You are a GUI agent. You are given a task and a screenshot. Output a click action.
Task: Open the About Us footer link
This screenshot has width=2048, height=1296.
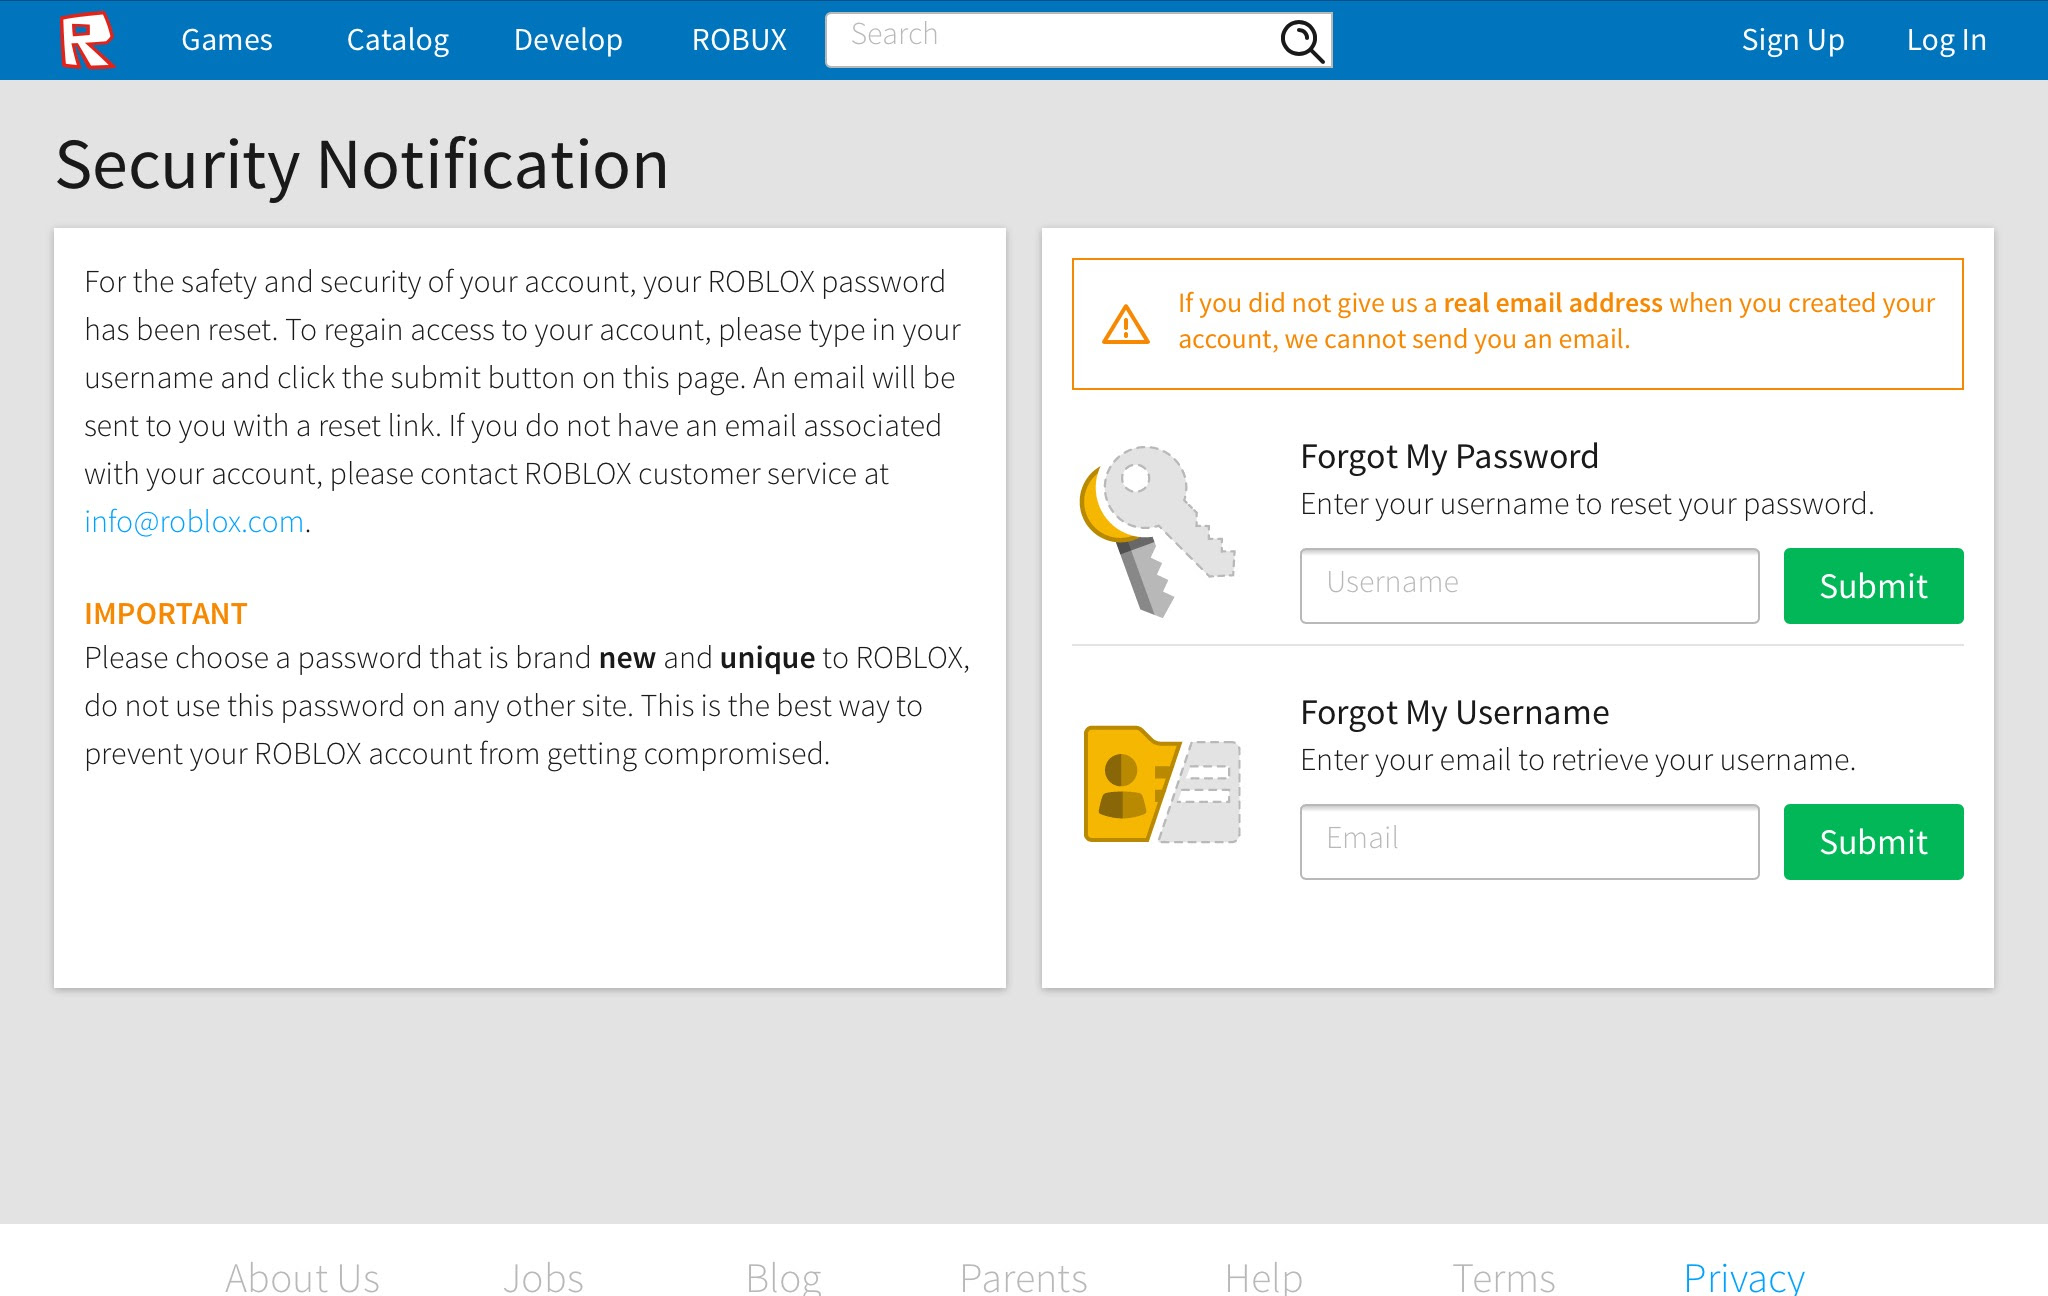coord(302,1278)
